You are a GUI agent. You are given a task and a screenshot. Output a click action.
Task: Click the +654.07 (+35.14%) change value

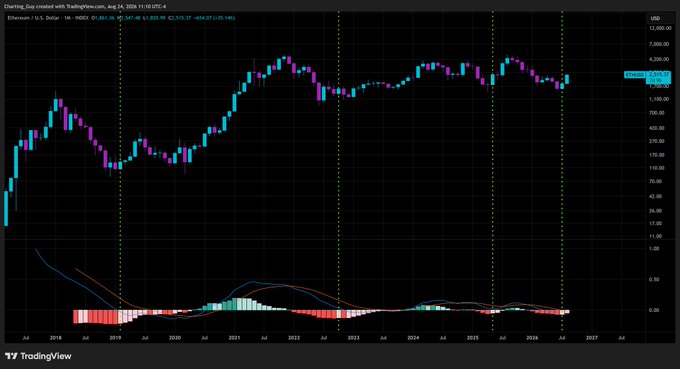point(215,18)
